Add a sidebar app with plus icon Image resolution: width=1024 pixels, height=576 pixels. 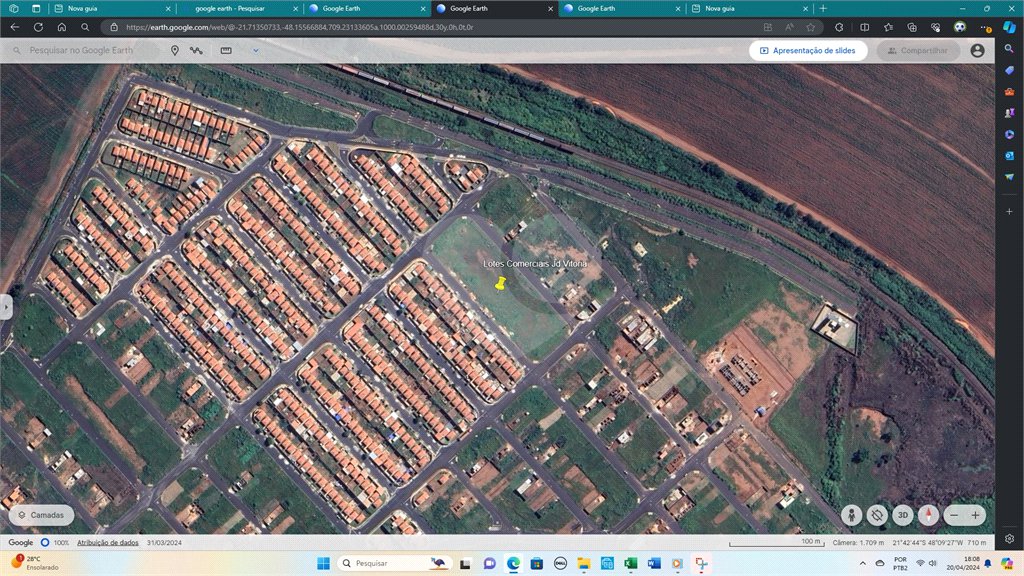point(1010,212)
